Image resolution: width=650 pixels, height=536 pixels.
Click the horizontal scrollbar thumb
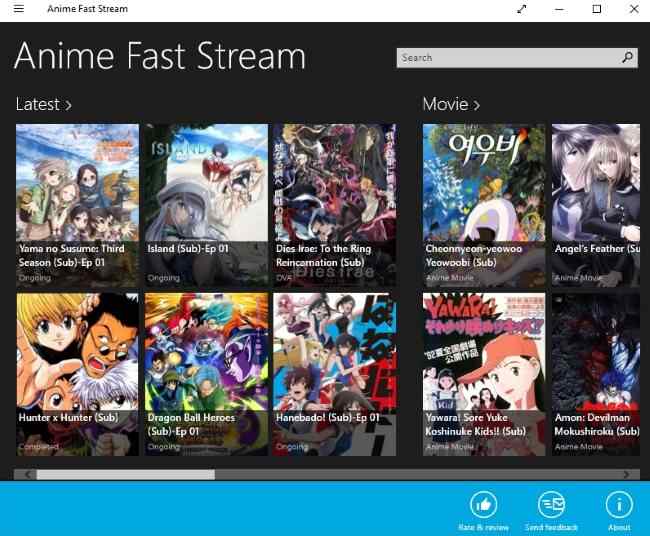126,474
